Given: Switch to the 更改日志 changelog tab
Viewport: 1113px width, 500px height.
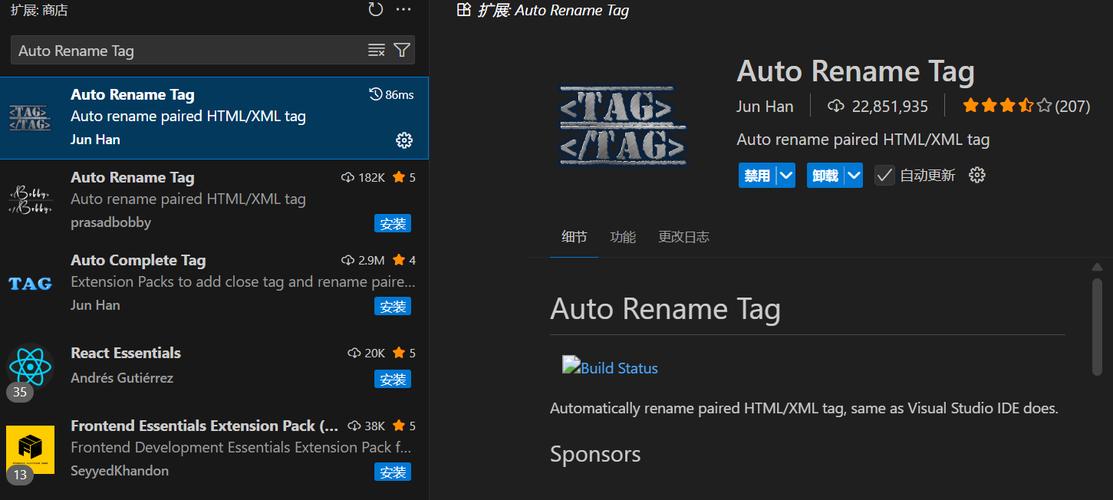Looking at the screenshot, I should click(684, 237).
